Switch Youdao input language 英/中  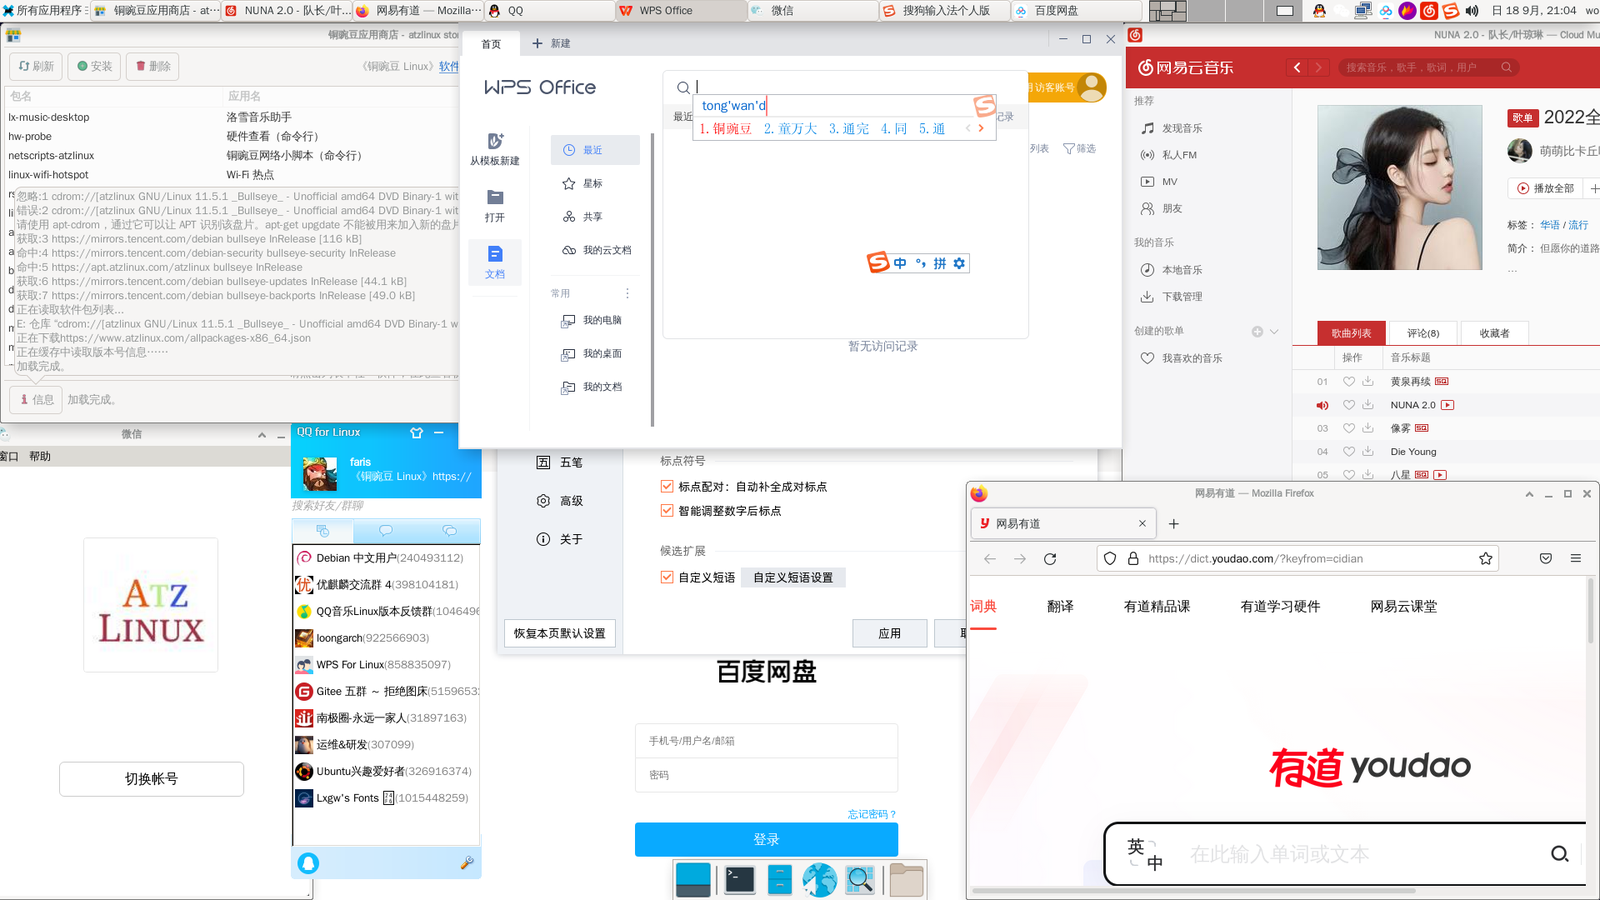coord(1145,853)
